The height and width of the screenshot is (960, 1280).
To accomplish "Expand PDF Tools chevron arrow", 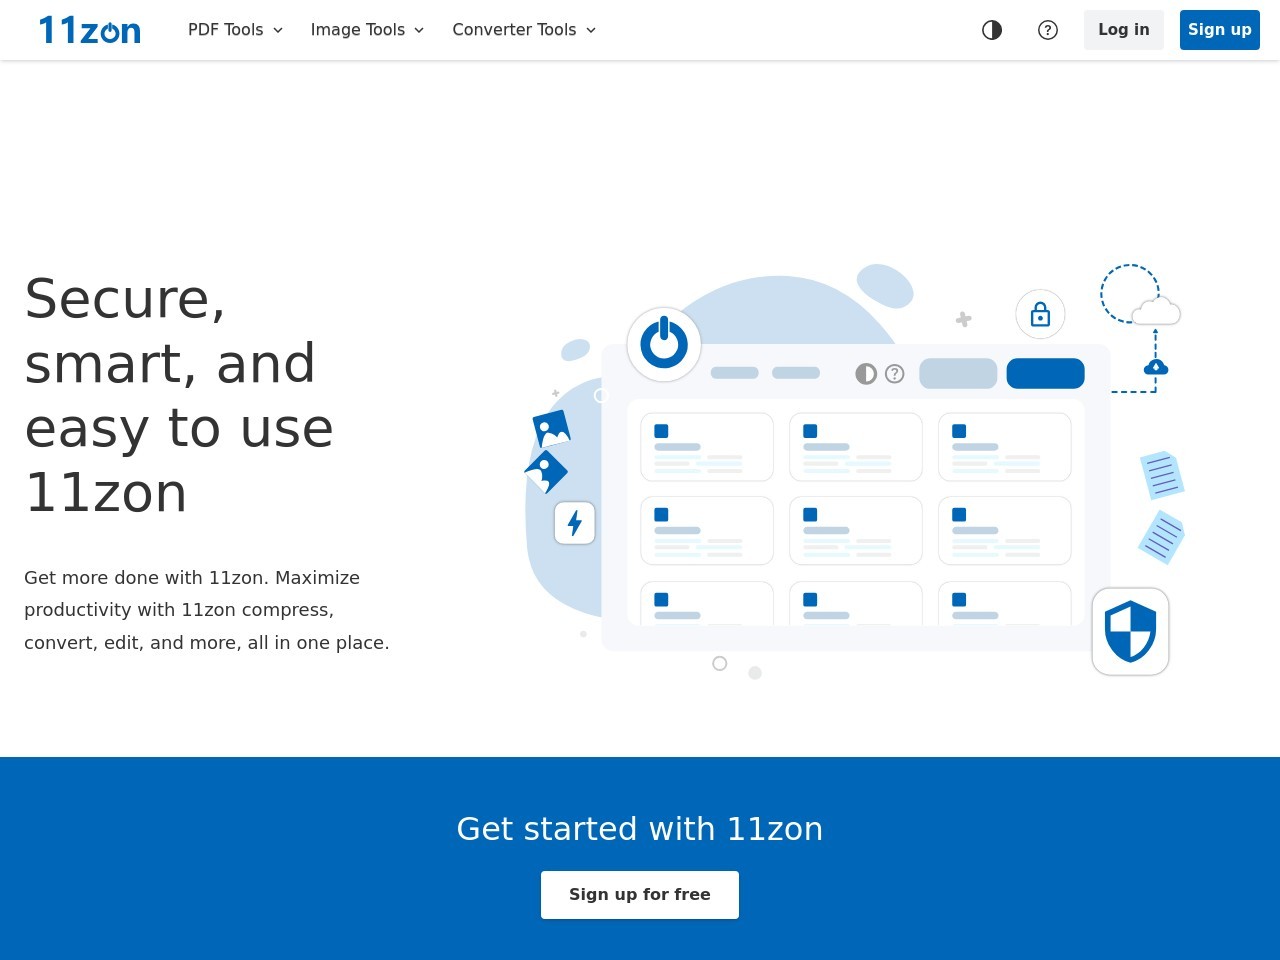I will pos(278,30).
